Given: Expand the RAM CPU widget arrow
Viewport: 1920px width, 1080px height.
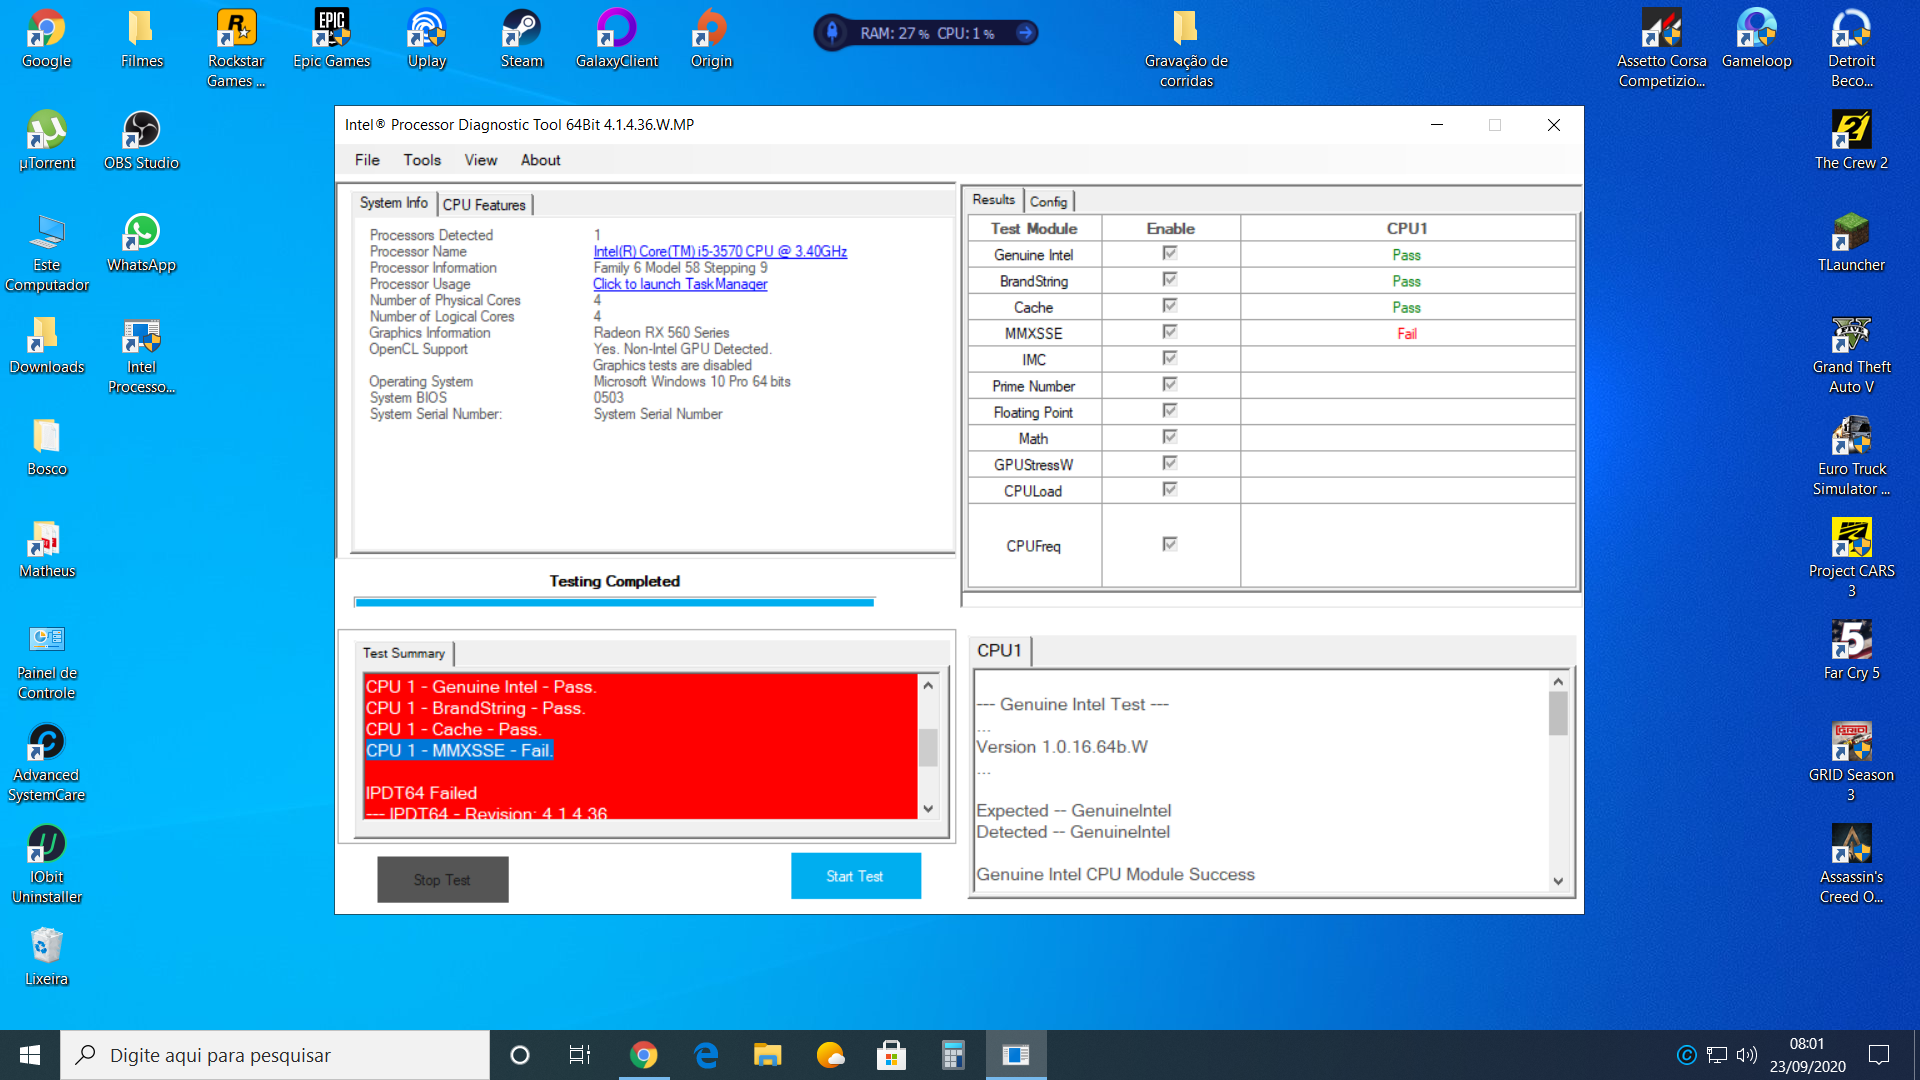Looking at the screenshot, I should click(x=1025, y=33).
